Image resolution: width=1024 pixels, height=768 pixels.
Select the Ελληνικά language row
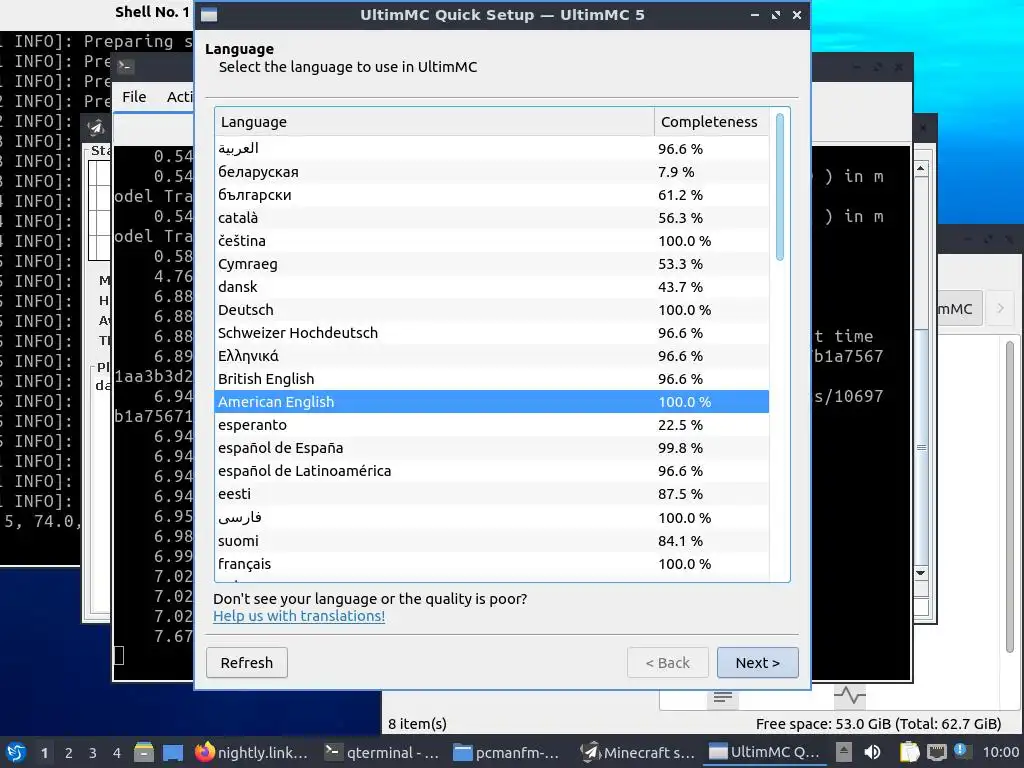(492, 356)
